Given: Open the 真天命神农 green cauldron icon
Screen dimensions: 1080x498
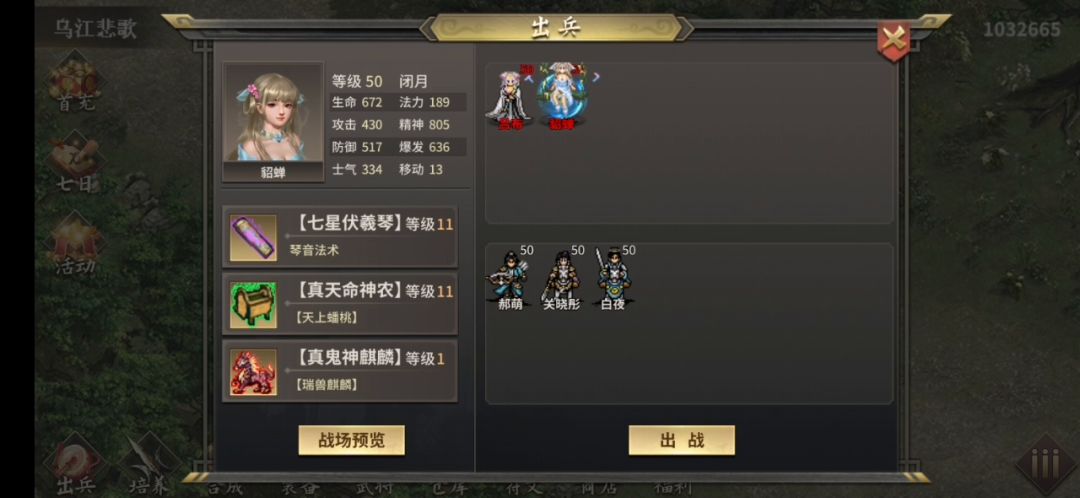Looking at the screenshot, I should [x=253, y=304].
